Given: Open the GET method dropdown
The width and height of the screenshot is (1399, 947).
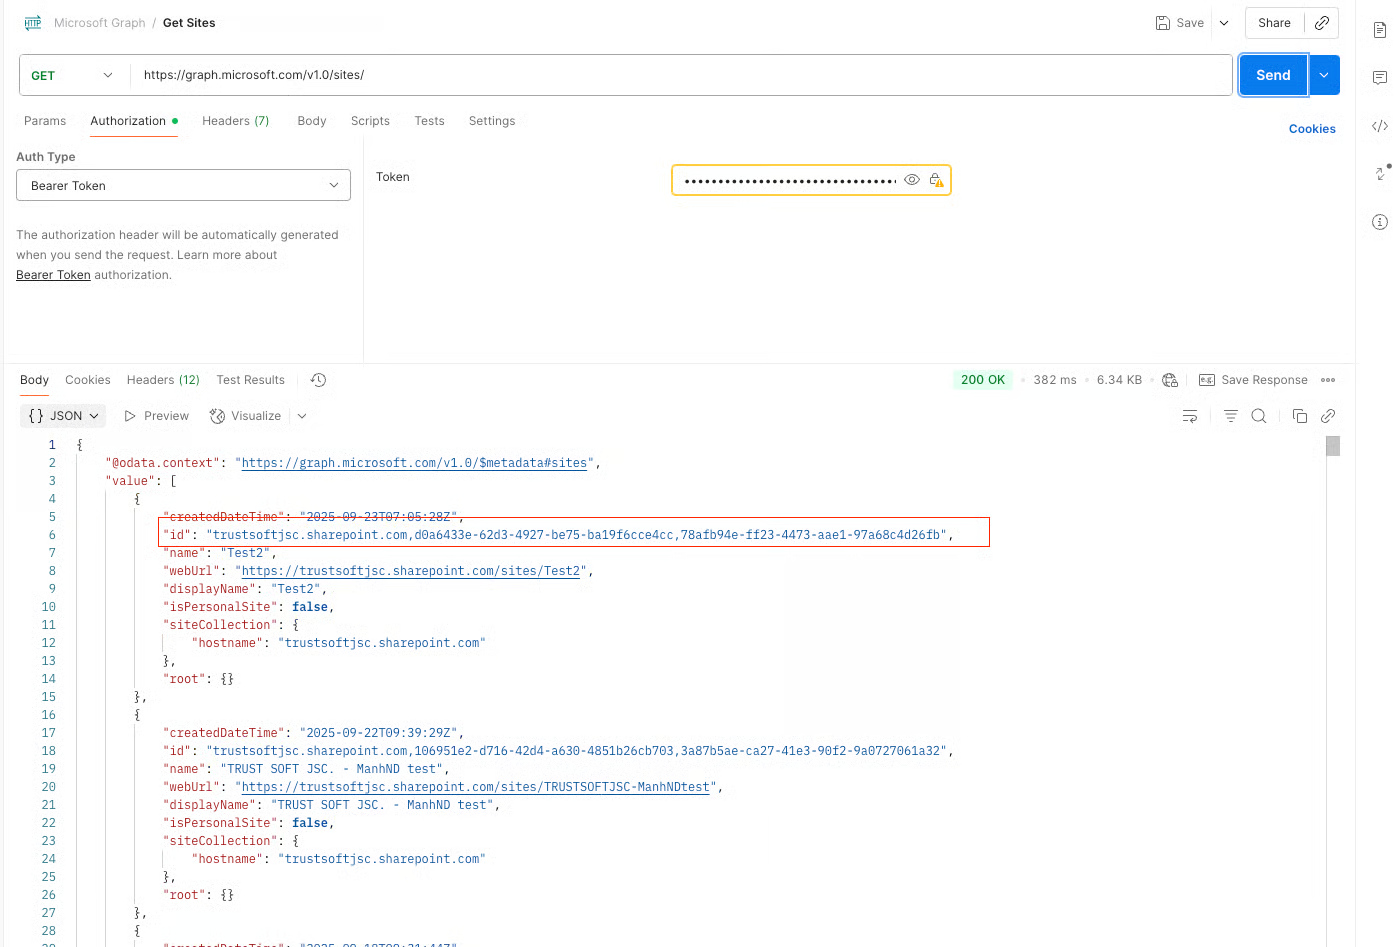Looking at the screenshot, I should (73, 76).
